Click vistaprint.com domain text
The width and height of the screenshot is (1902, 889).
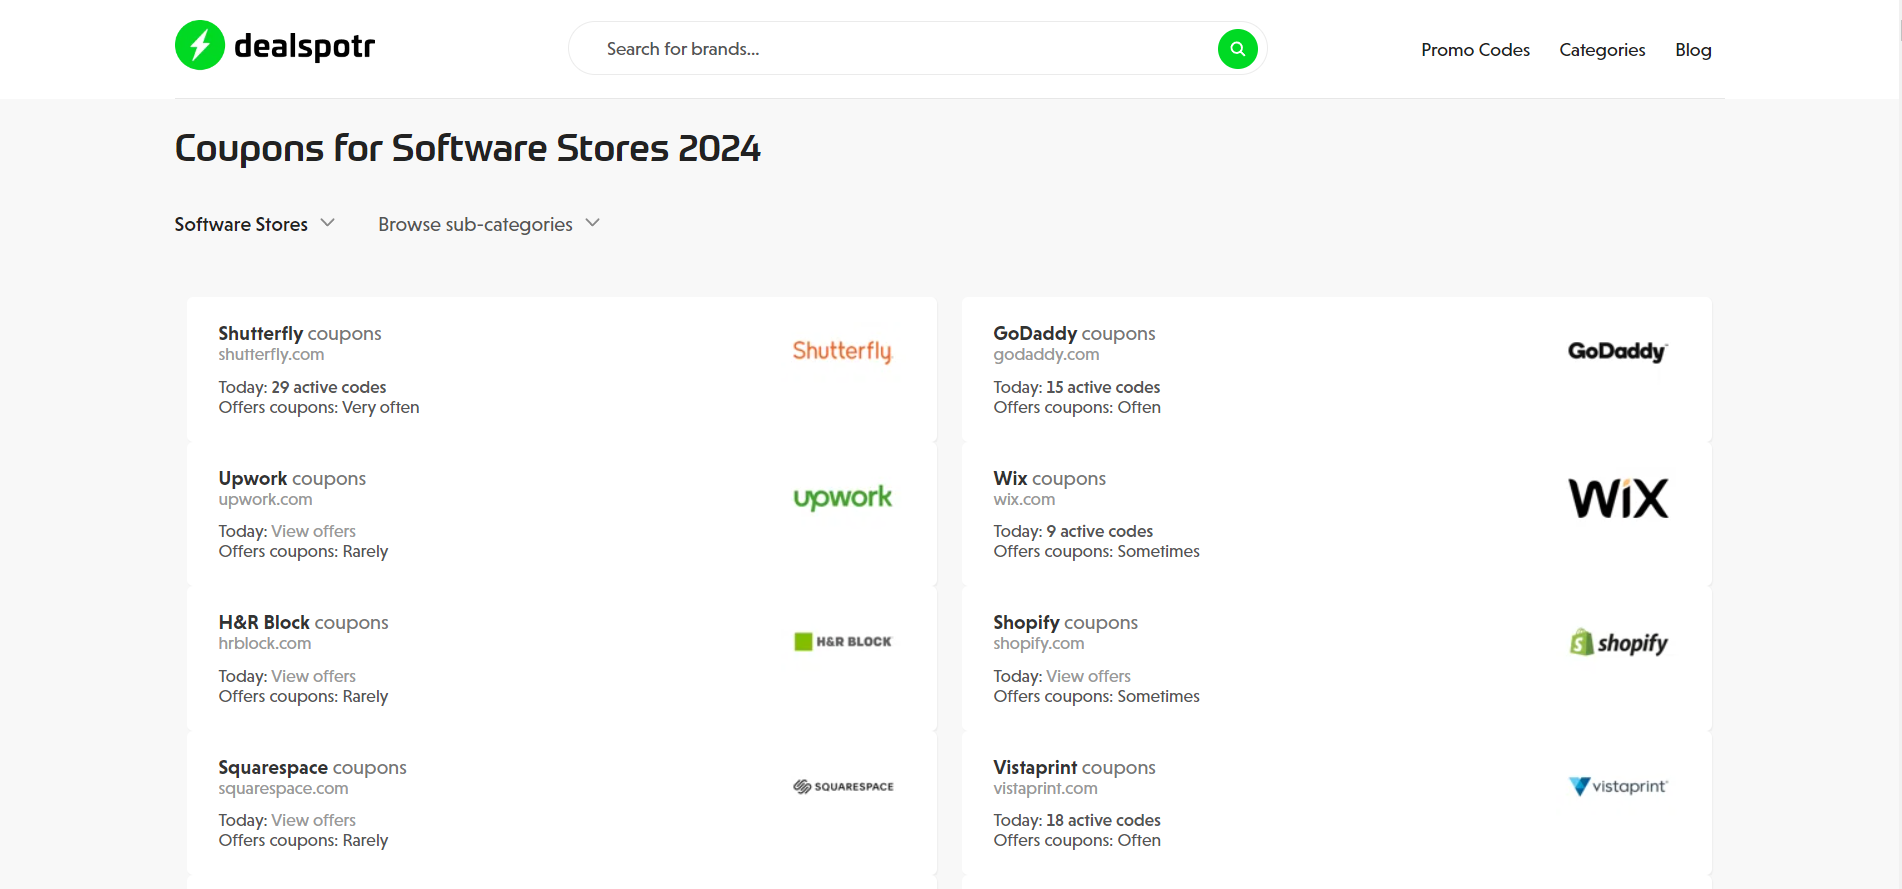(1045, 788)
